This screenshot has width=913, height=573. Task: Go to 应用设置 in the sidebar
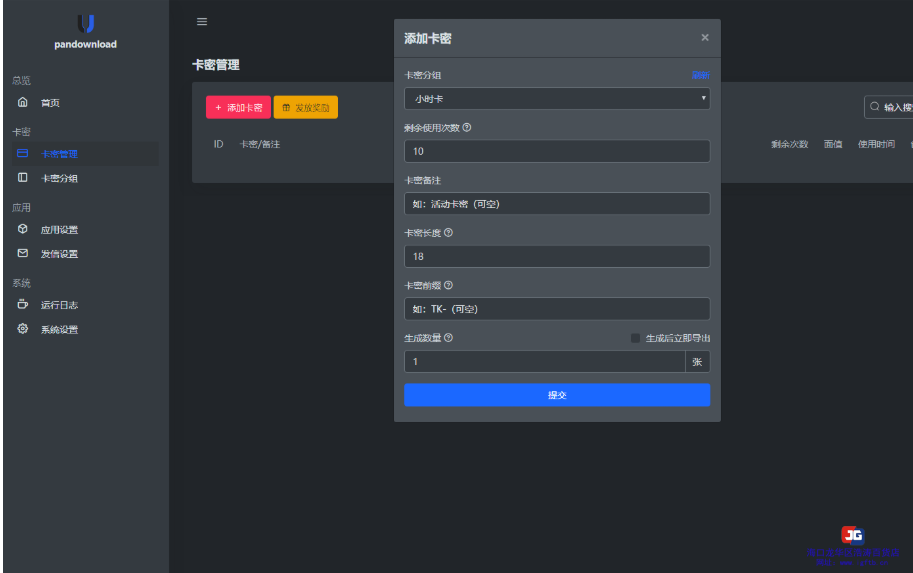click(x=58, y=230)
